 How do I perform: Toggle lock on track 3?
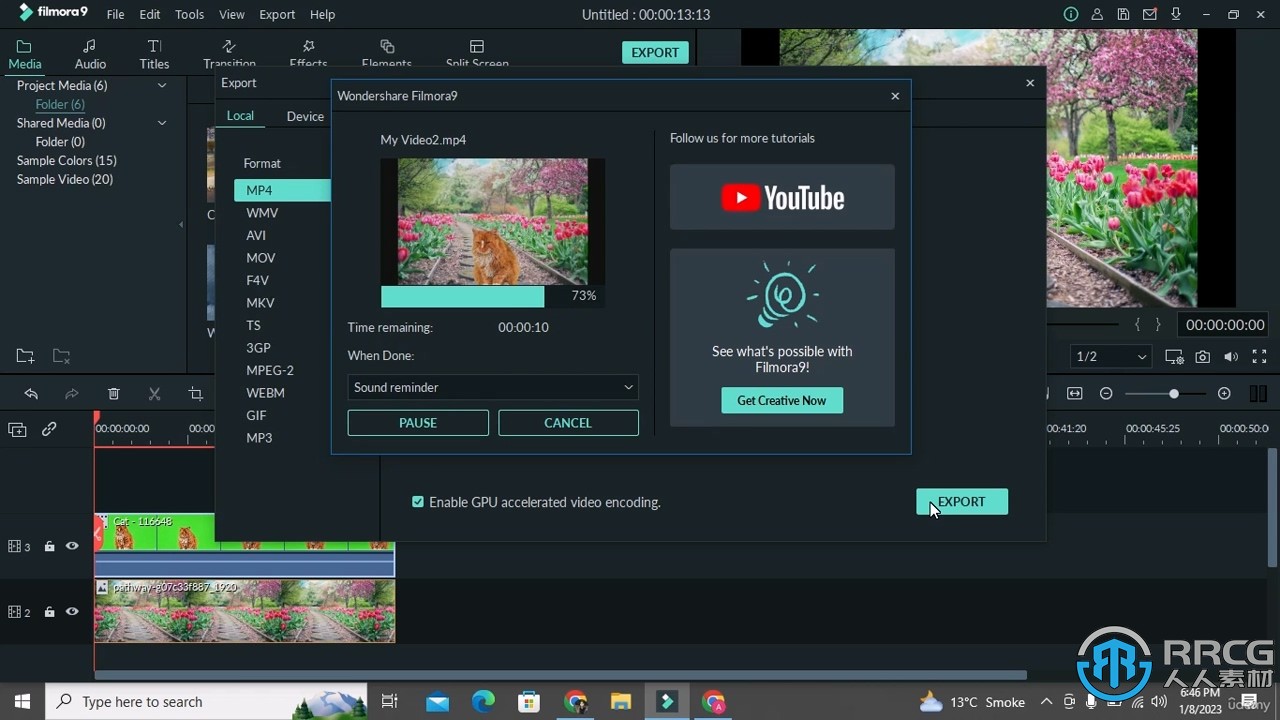[x=49, y=546]
